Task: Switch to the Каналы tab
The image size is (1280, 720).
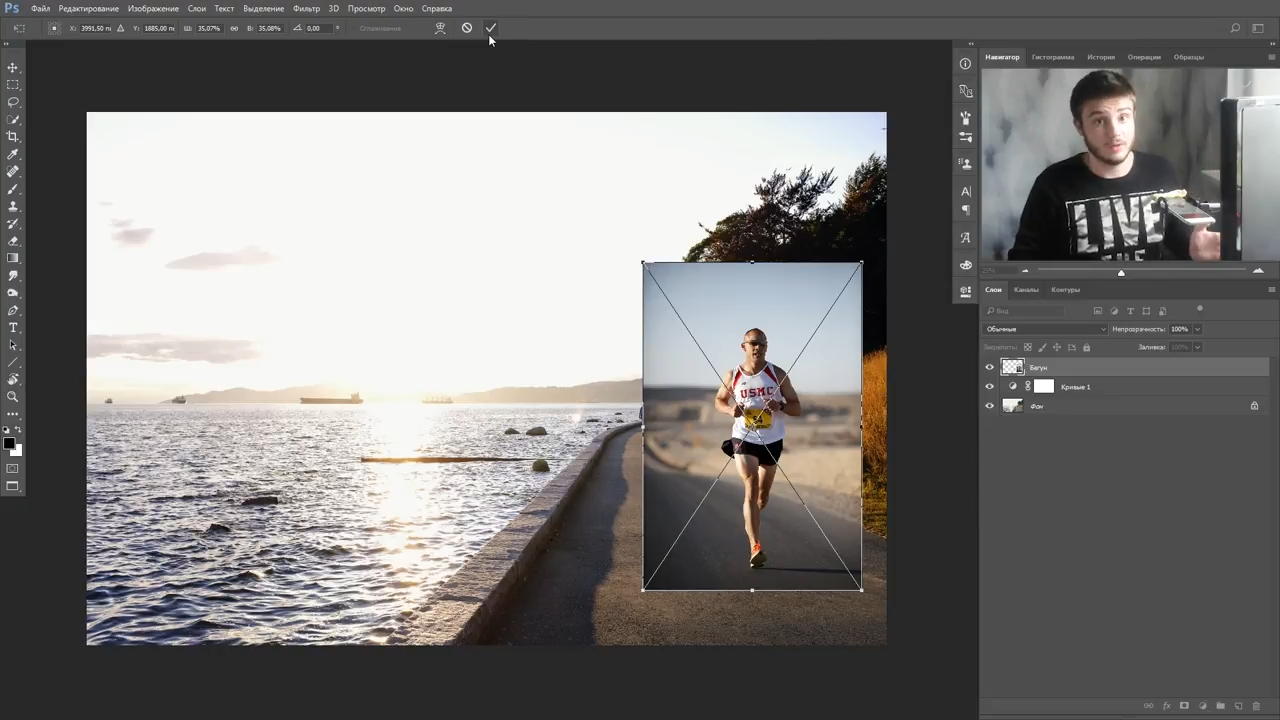Action: pyautogui.click(x=1026, y=290)
